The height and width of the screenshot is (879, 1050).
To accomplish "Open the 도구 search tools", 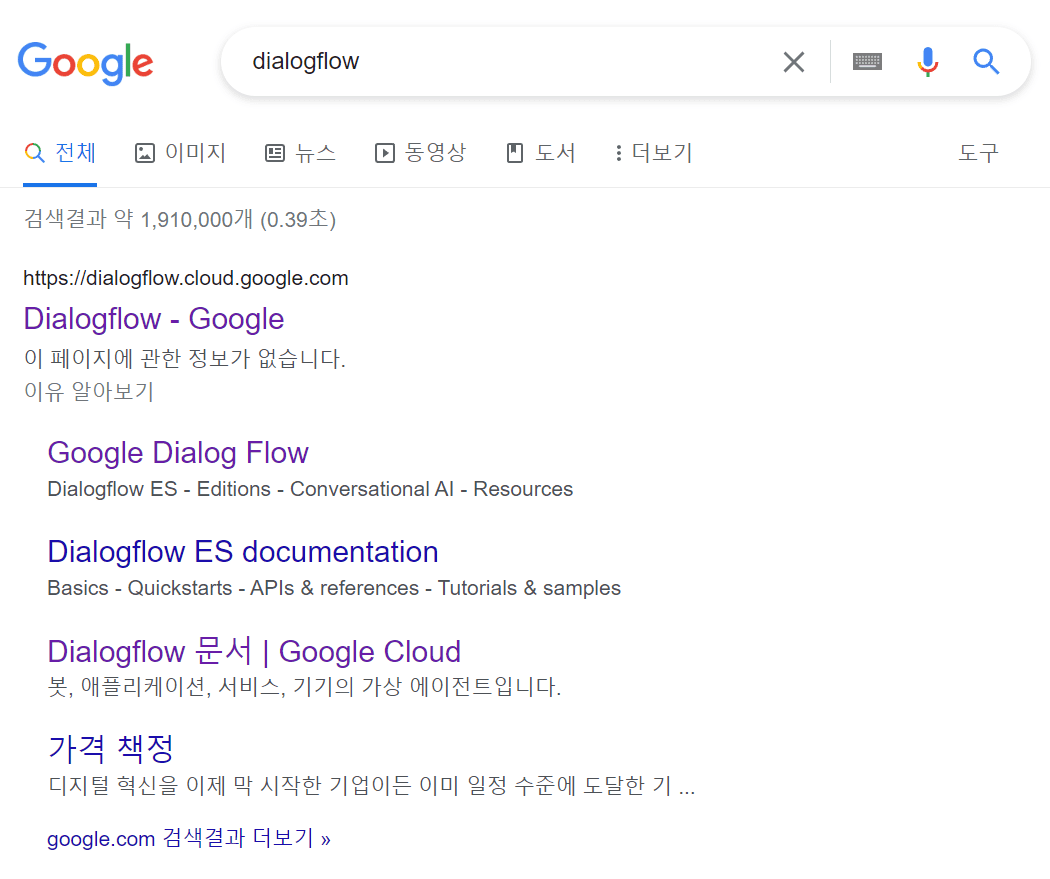I will 978,153.
